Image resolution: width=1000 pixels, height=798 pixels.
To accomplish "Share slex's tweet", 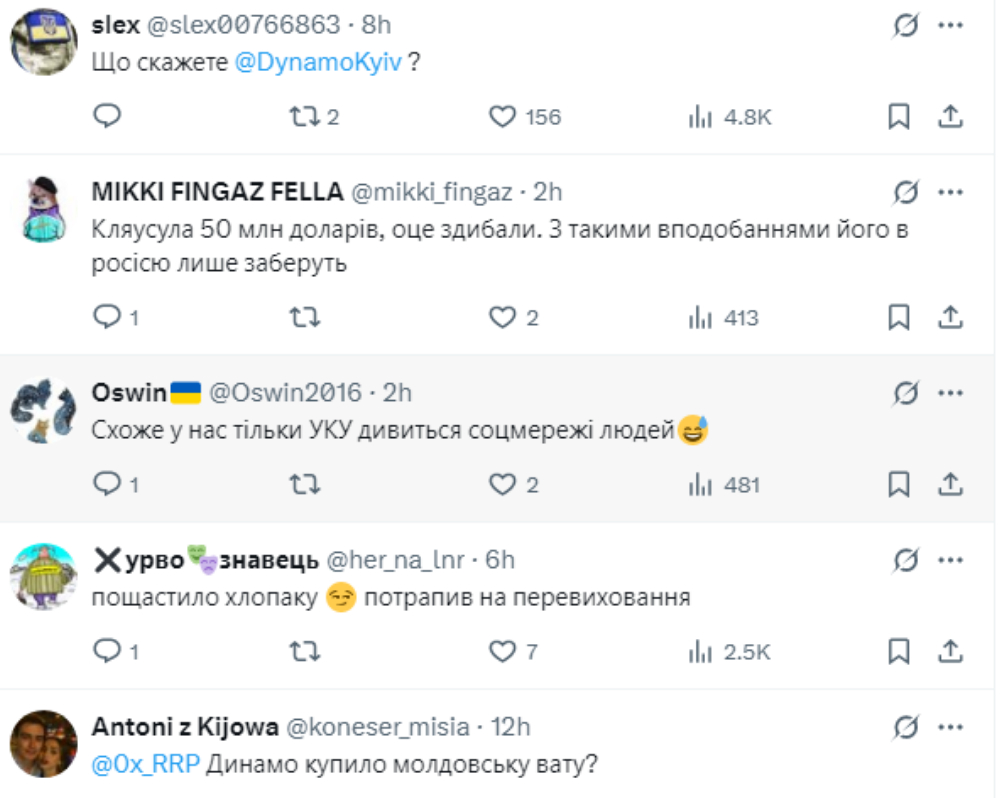I will pos(950,117).
